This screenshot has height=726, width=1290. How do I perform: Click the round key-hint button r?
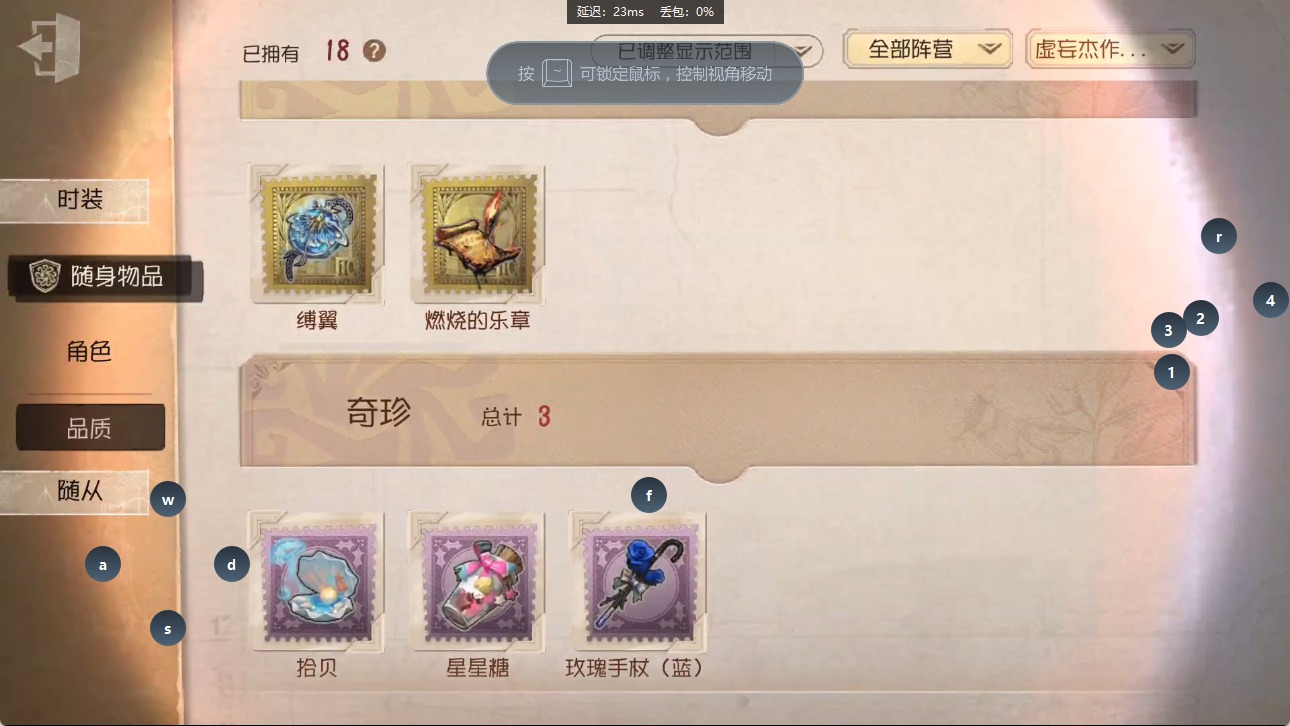pyautogui.click(x=1219, y=237)
